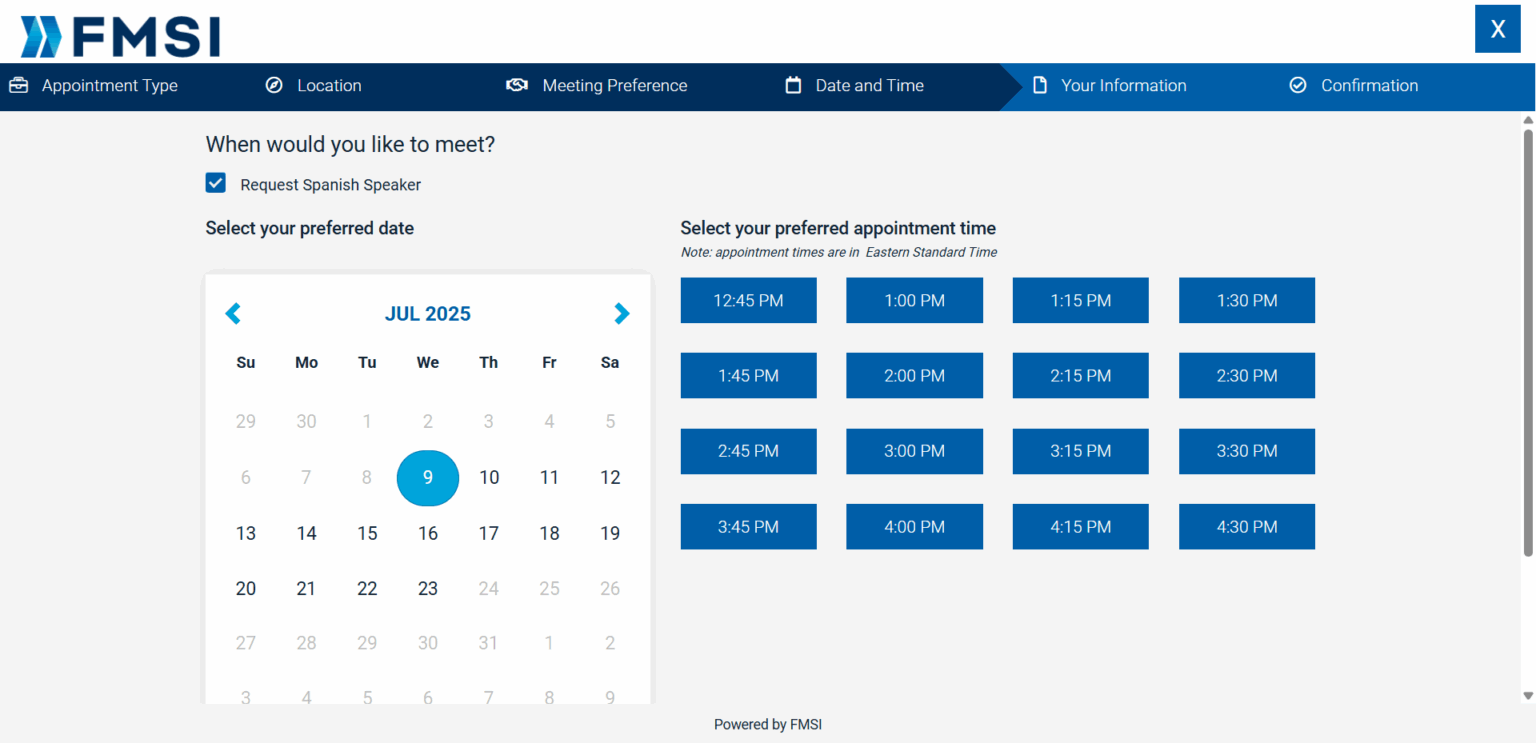Choose July 23 in the calendar
The height and width of the screenshot is (743, 1536).
(428, 589)
